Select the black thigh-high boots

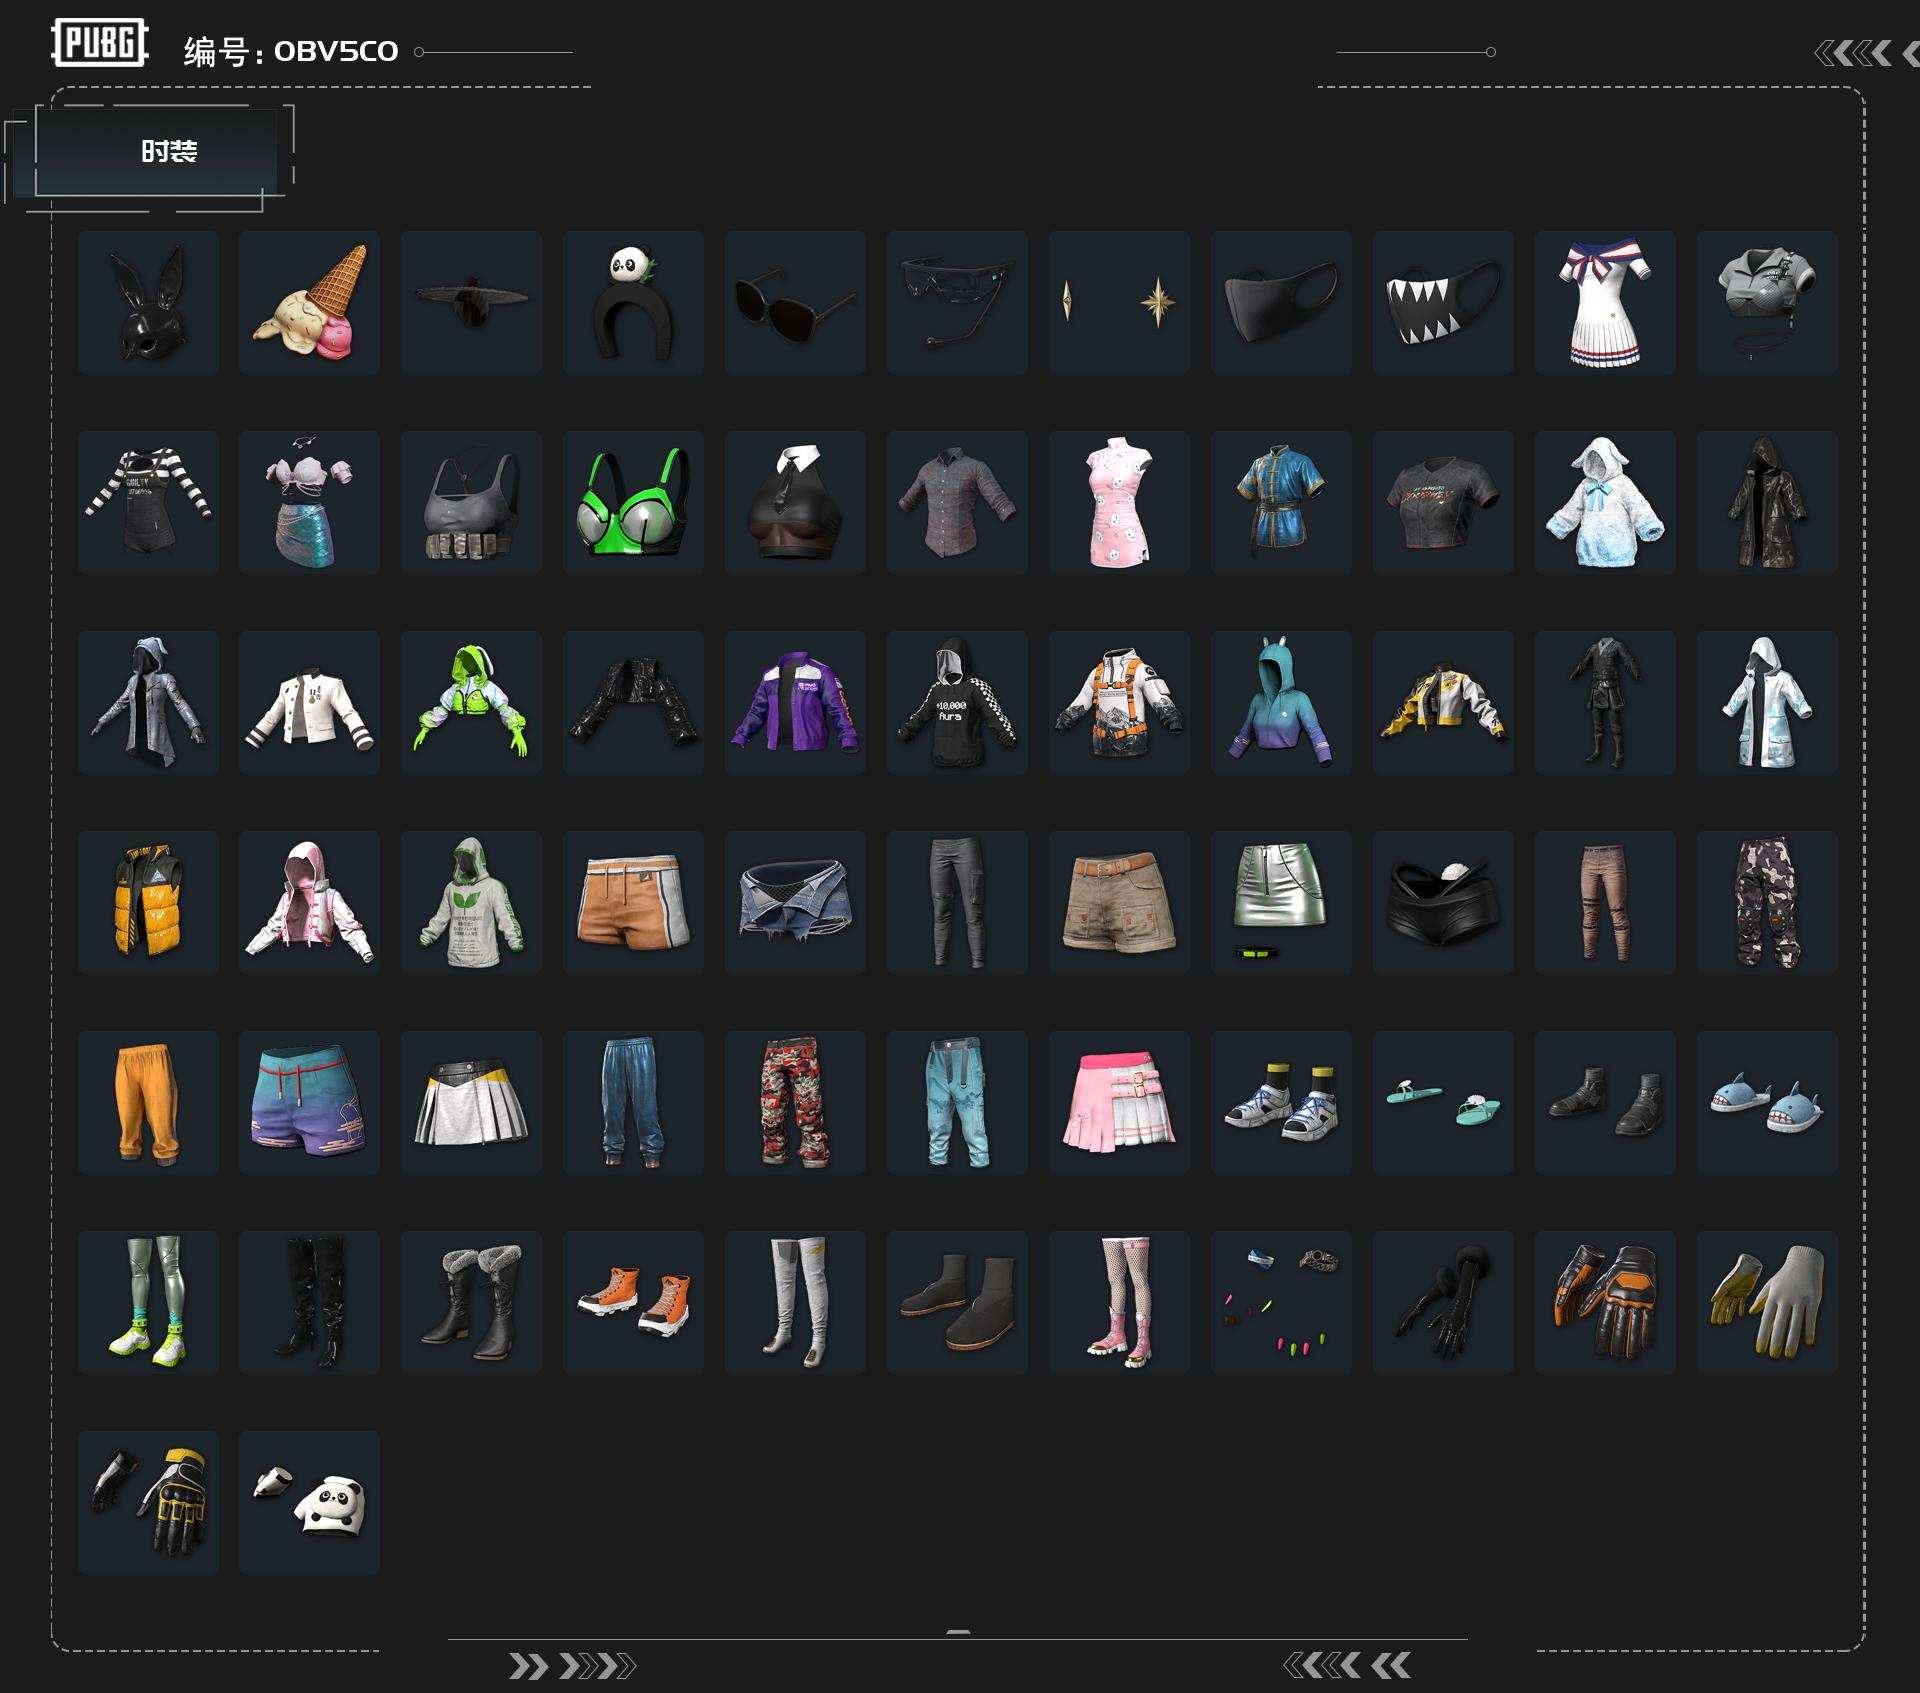309,1302
